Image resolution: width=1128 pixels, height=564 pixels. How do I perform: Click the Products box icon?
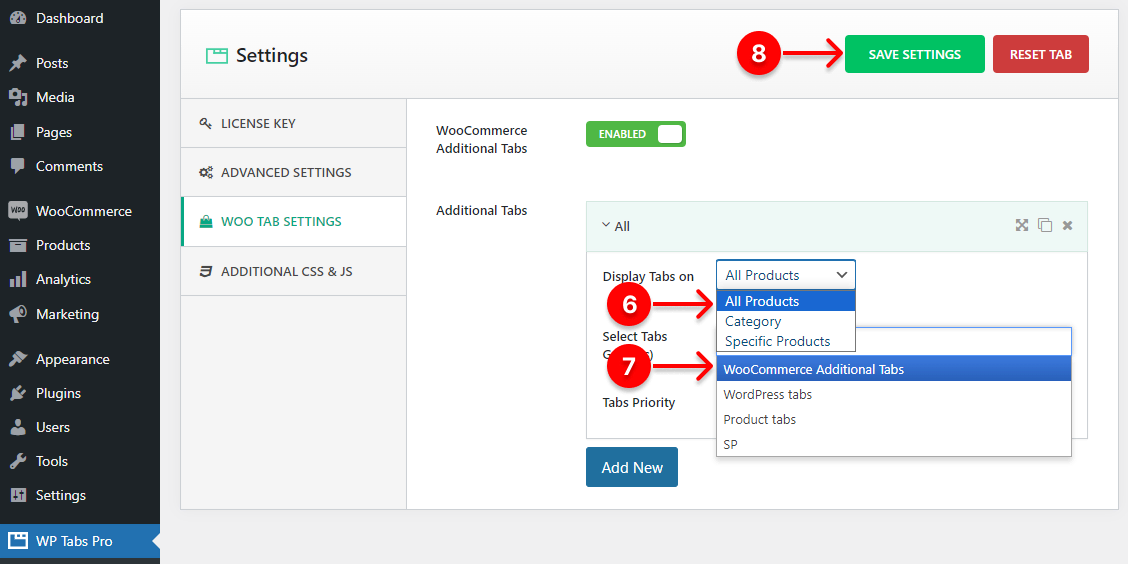click(x=18, y=245)
